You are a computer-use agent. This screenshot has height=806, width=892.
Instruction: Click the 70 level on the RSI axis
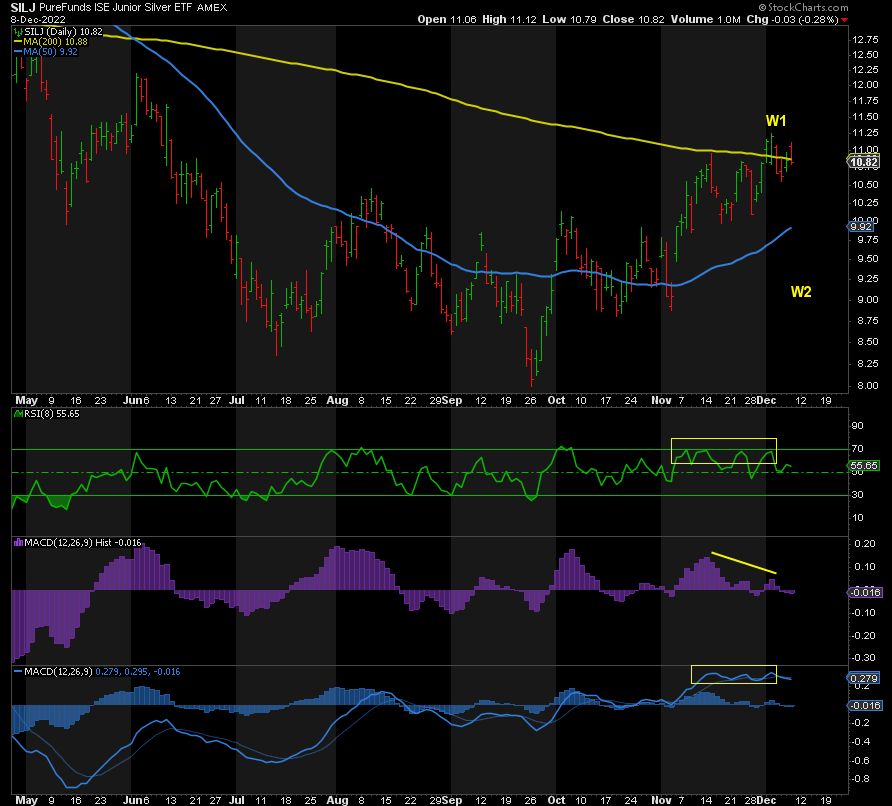click(857, 449)
